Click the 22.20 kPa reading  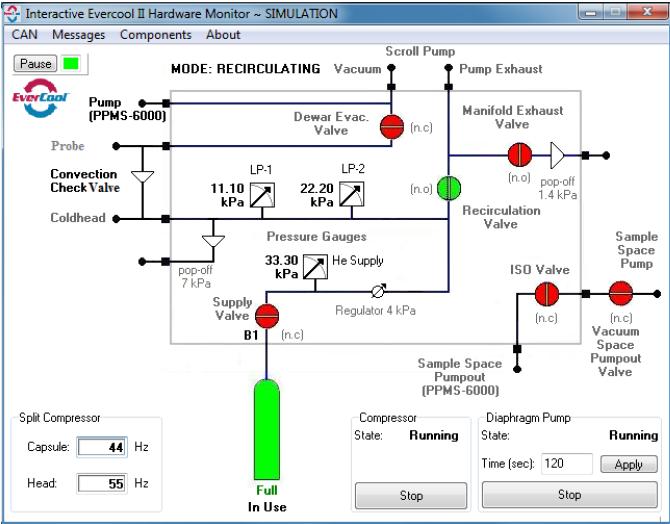[x=317, y=195]
